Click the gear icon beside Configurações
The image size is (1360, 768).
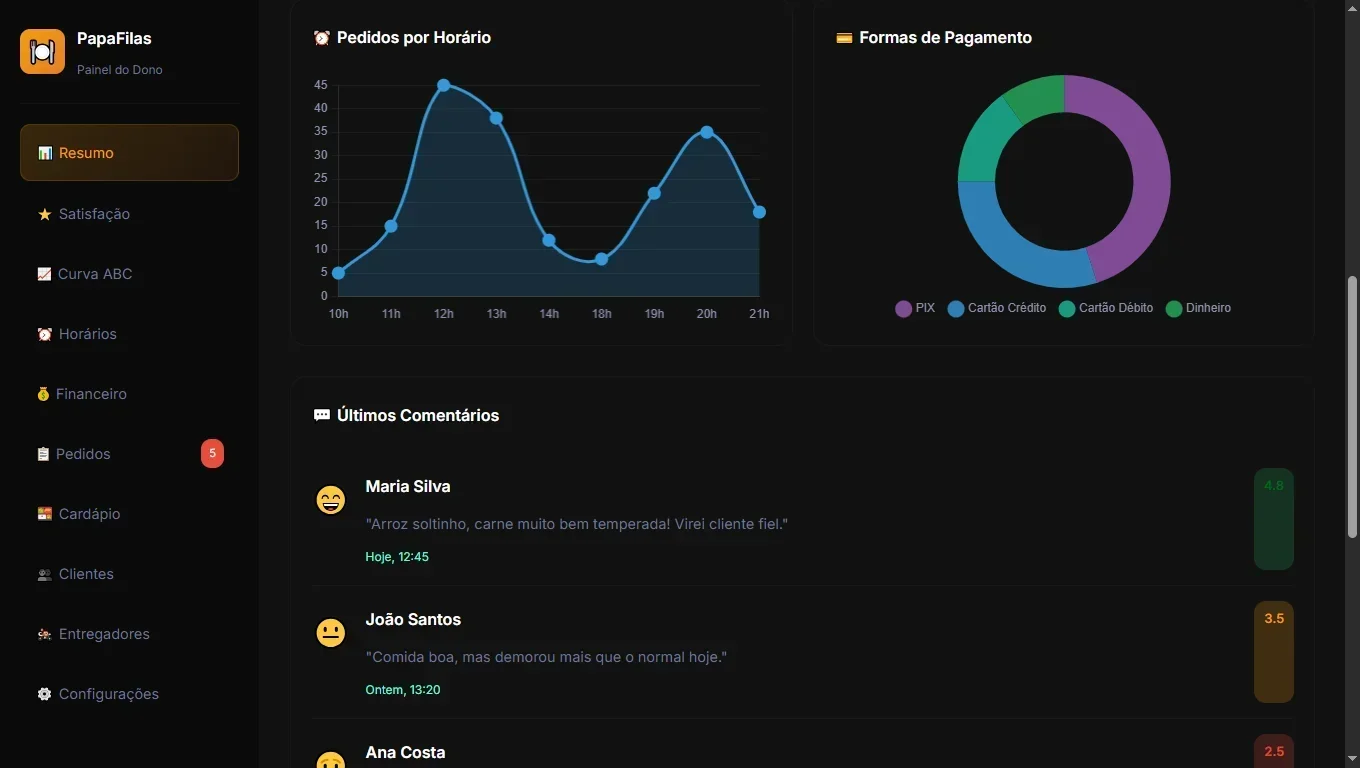(x=44, y=694)
